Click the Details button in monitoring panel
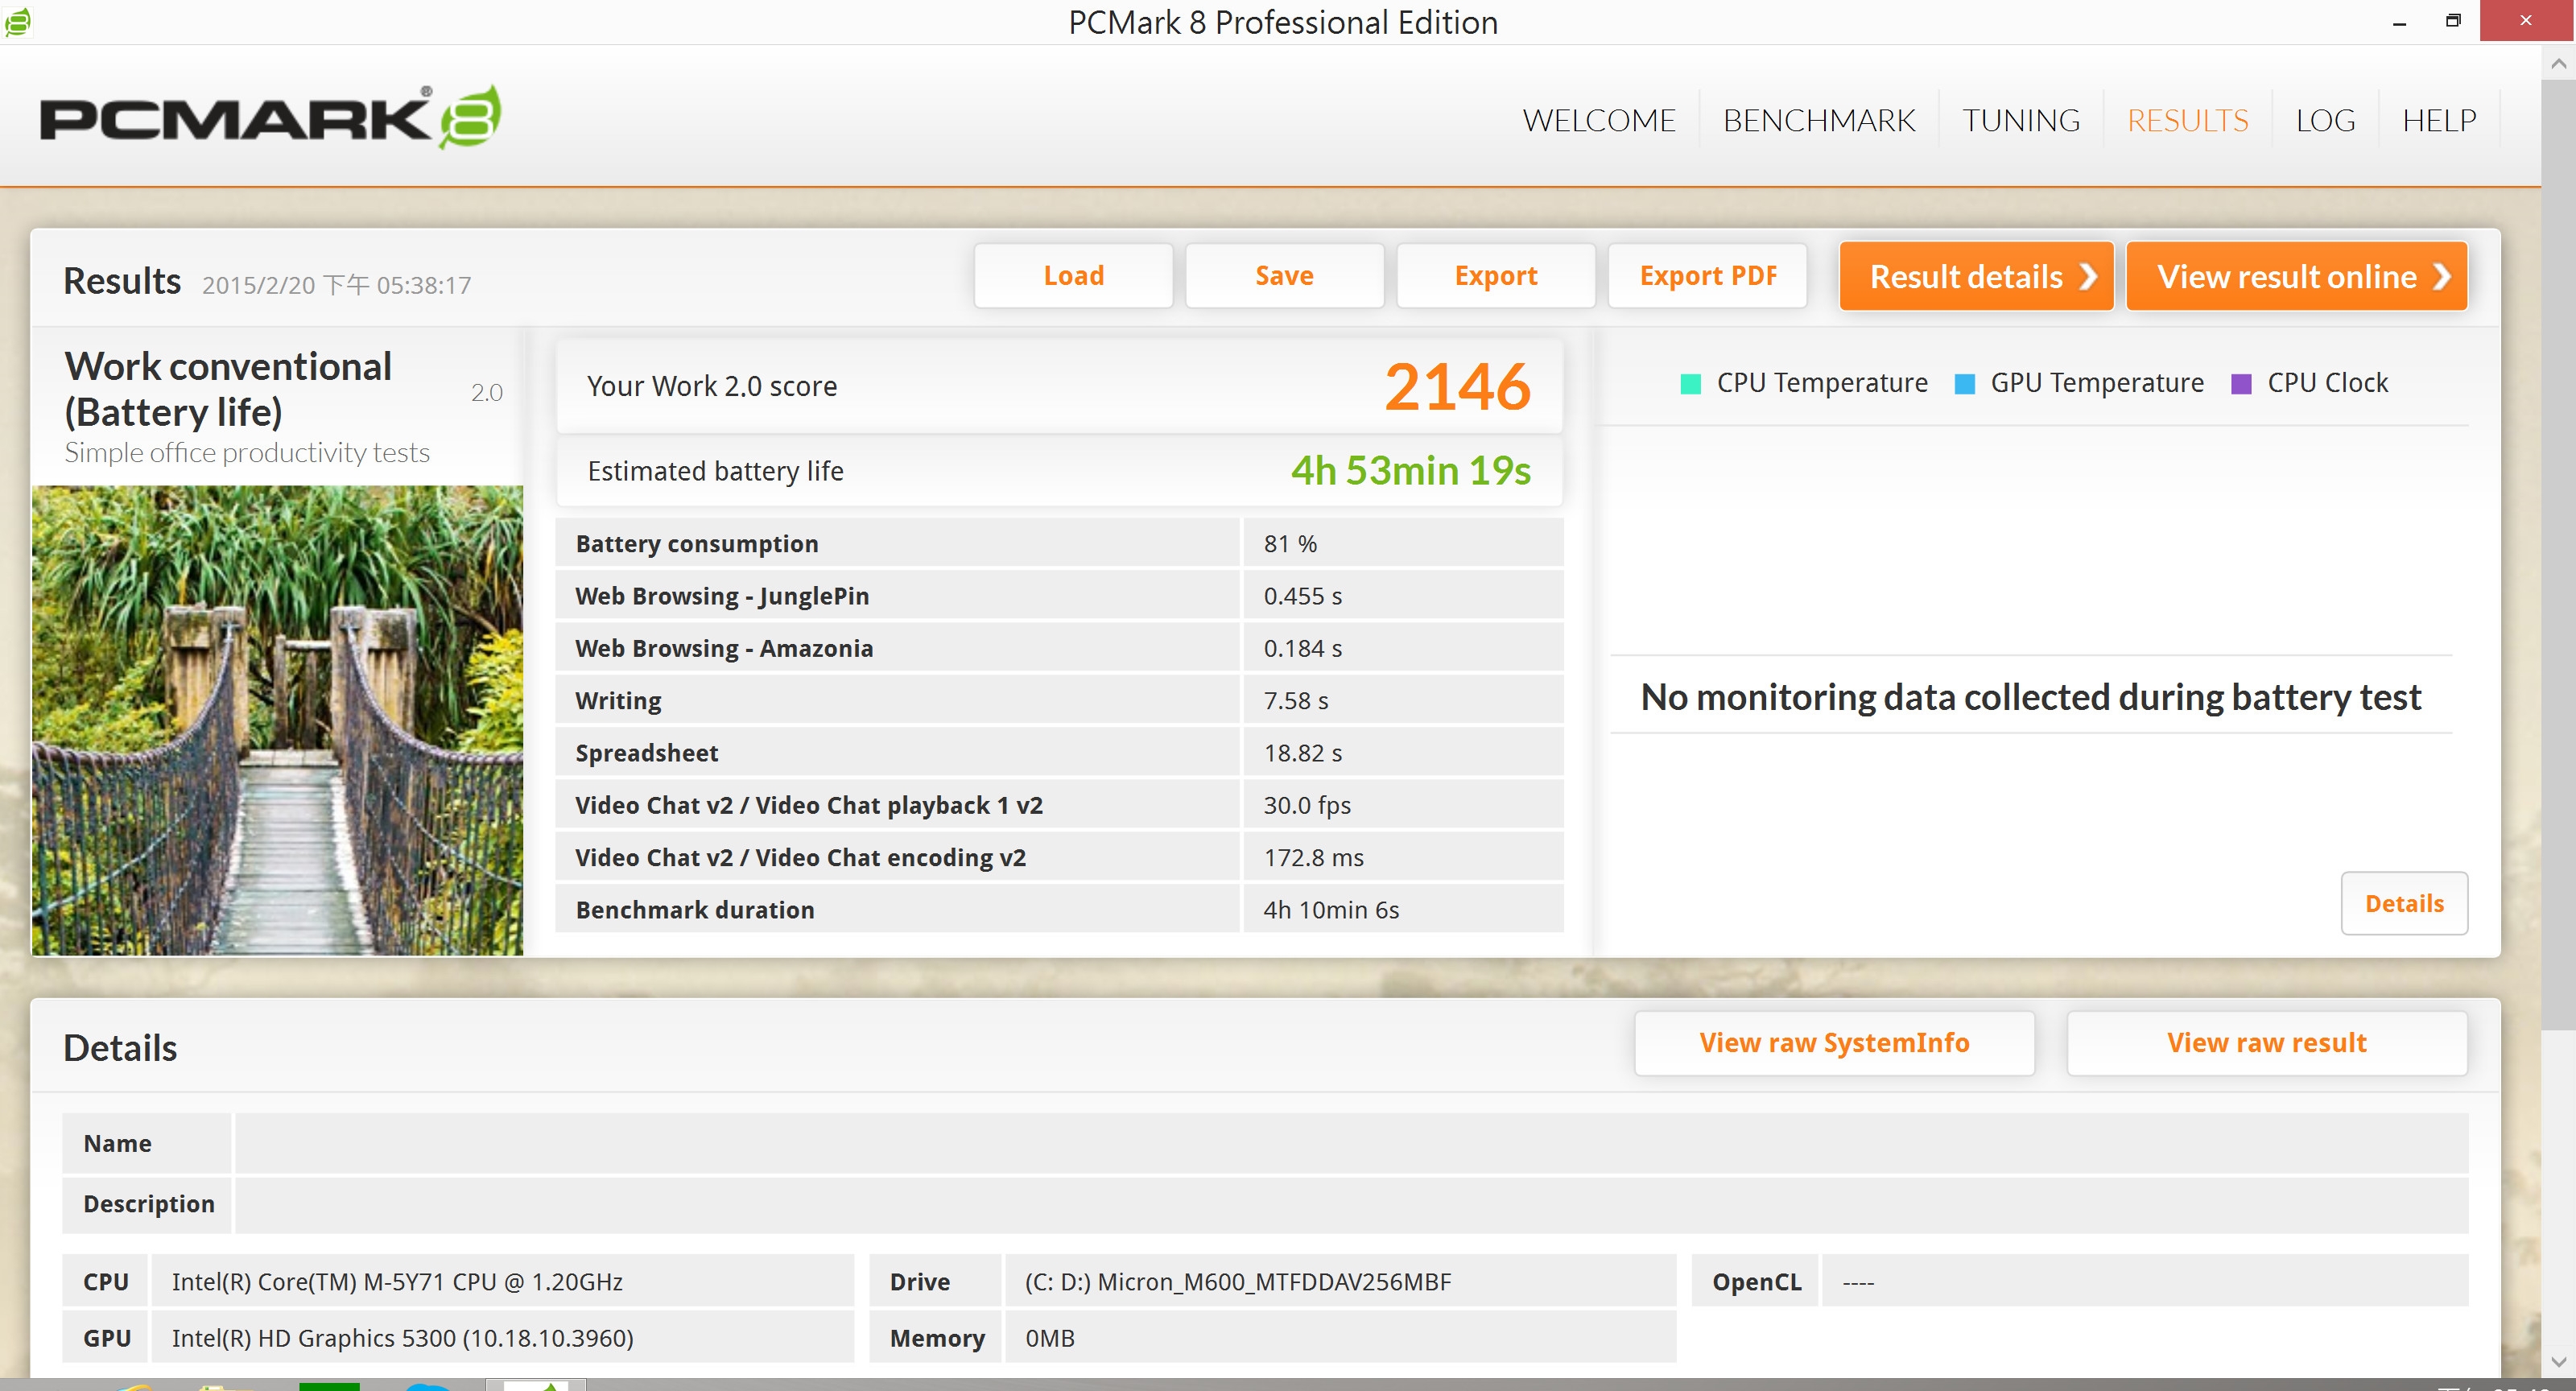Screen dimensions: 2576x1391 (2404, 904)
